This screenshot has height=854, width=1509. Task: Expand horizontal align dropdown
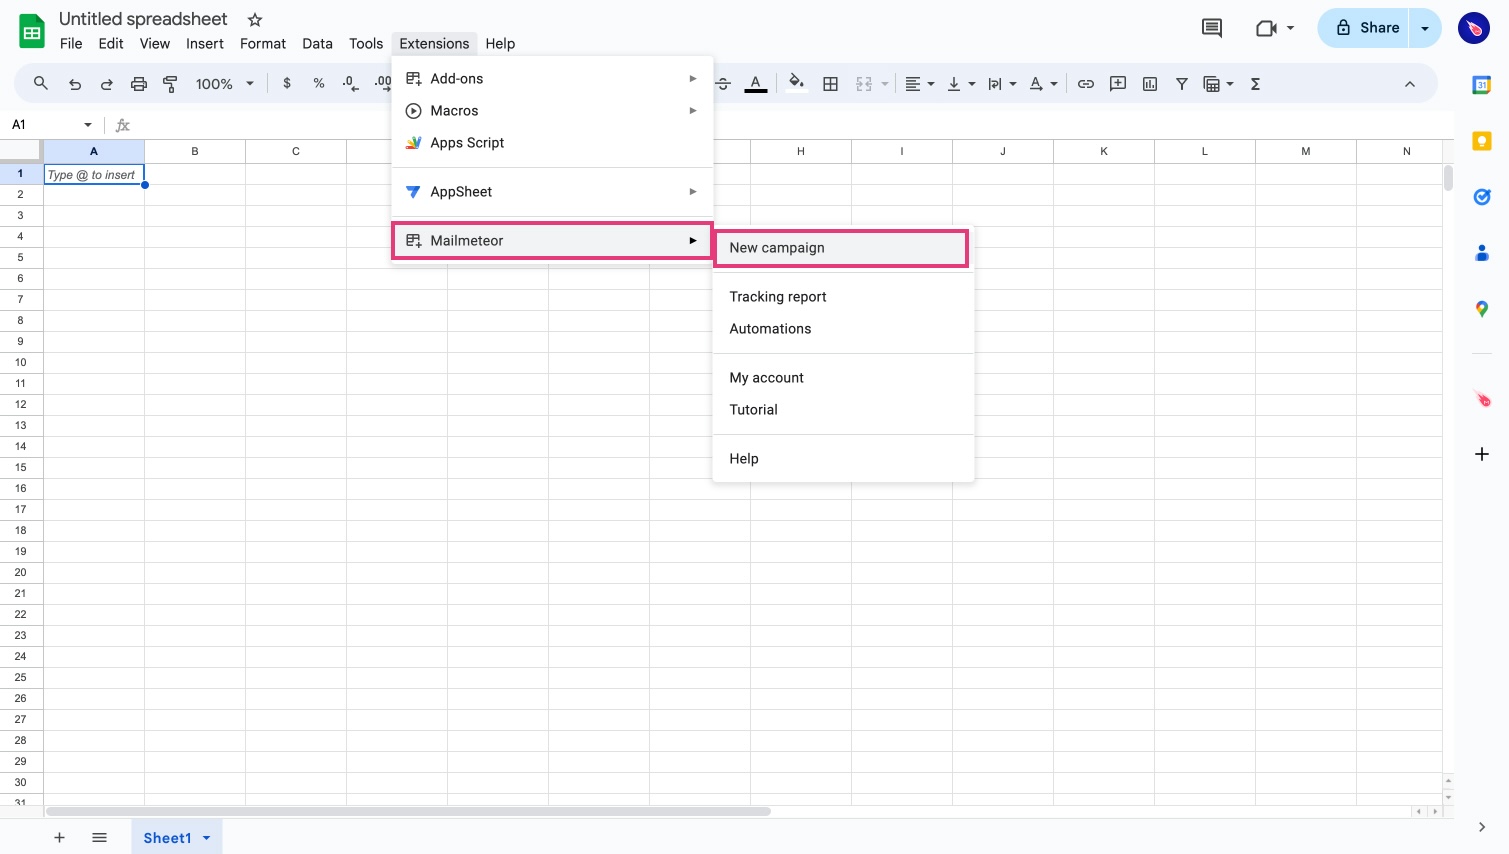tap(931, 84)
